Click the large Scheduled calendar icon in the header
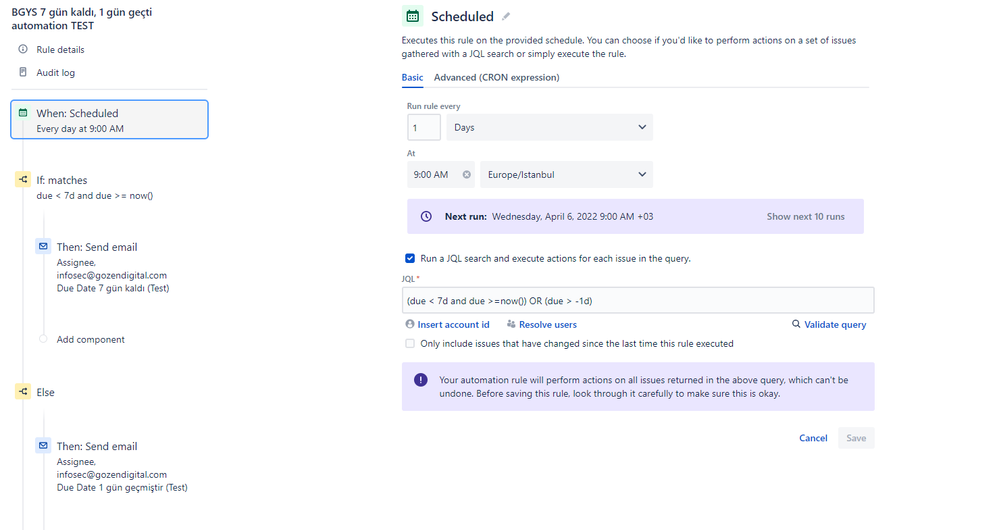The width and height of the screenshot is (999, 530). pos(412,16)
